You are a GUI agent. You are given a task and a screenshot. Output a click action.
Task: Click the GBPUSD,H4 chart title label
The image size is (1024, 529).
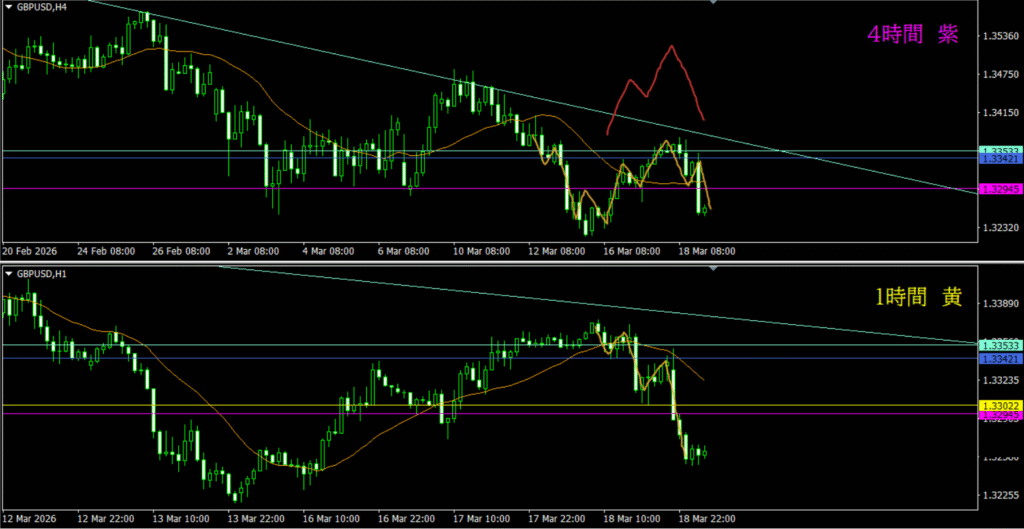42,6
